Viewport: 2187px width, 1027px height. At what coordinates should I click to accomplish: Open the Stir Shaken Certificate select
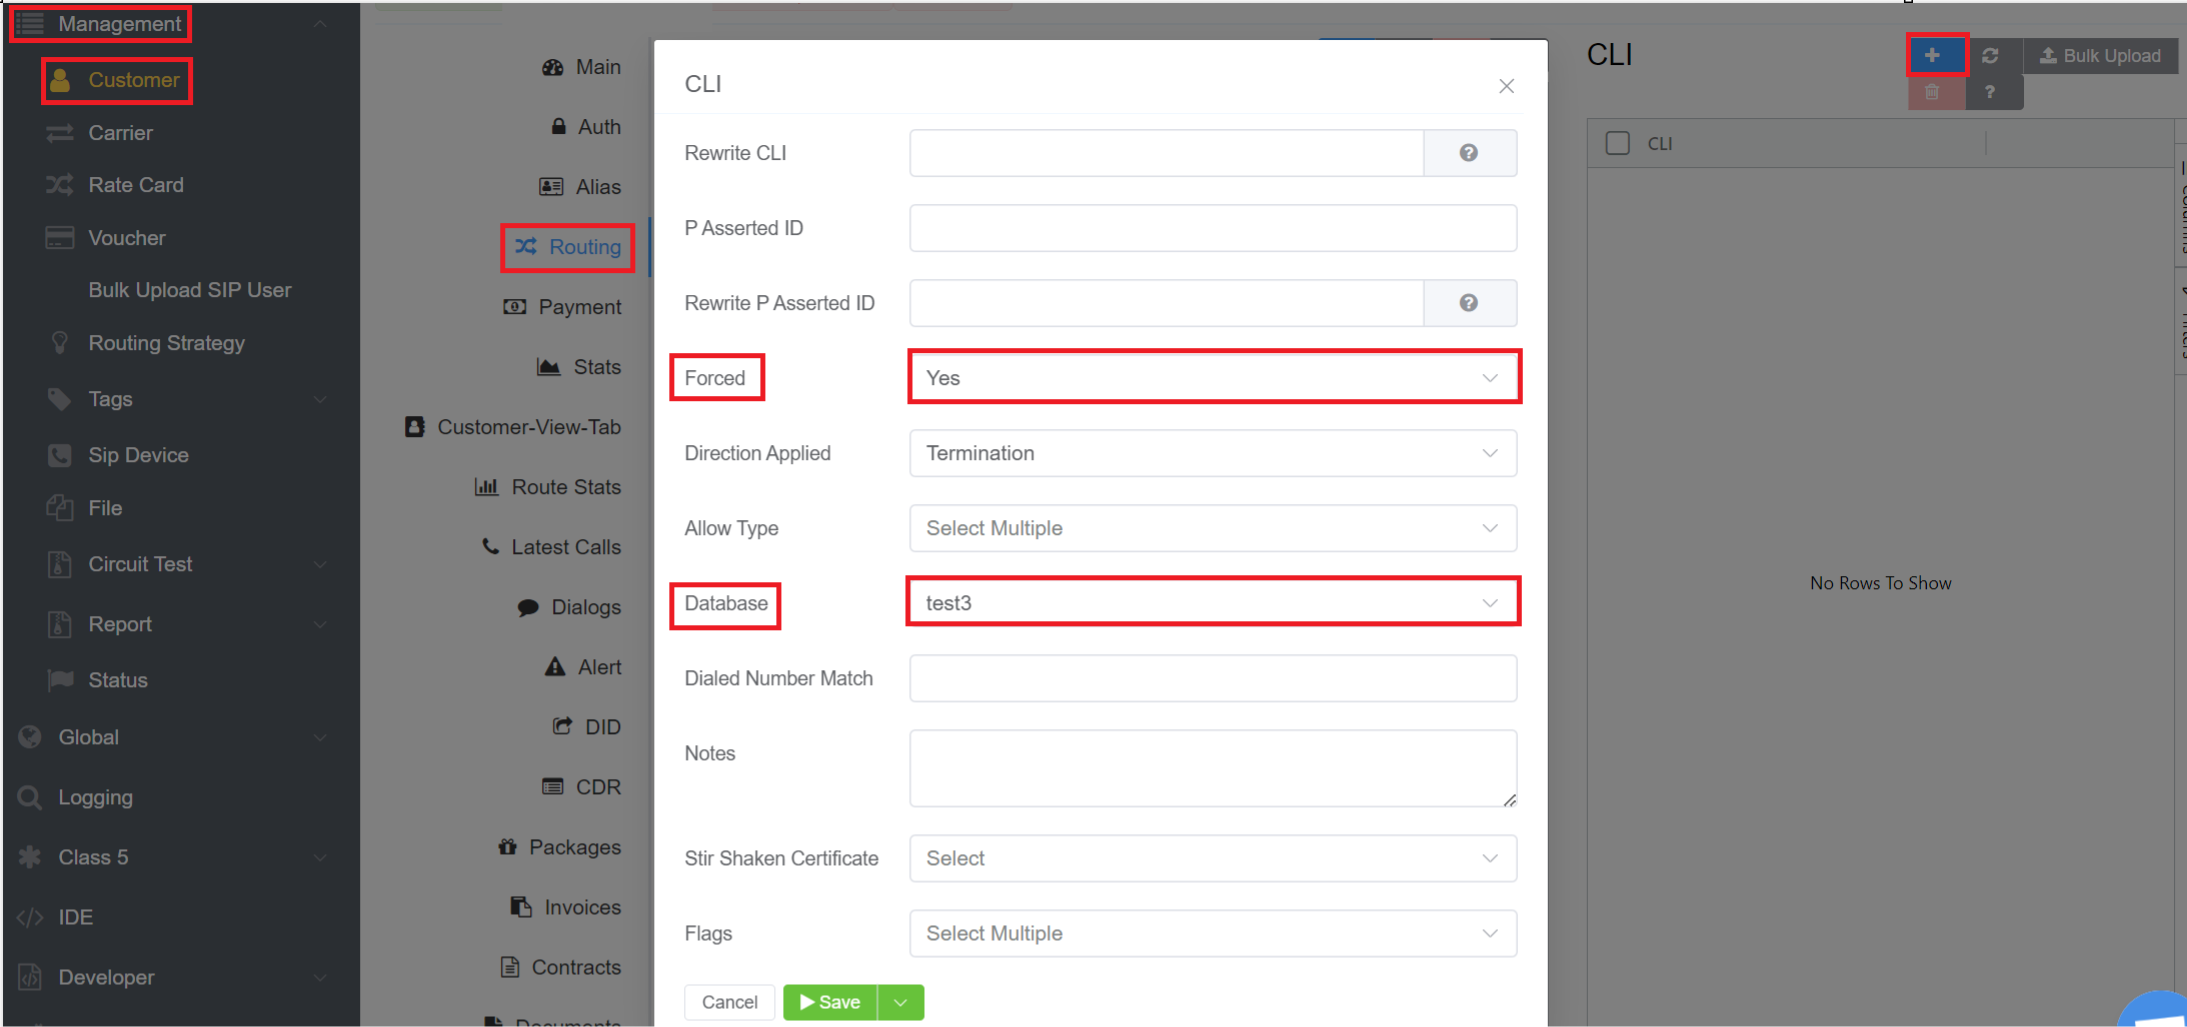point(1212,858)
